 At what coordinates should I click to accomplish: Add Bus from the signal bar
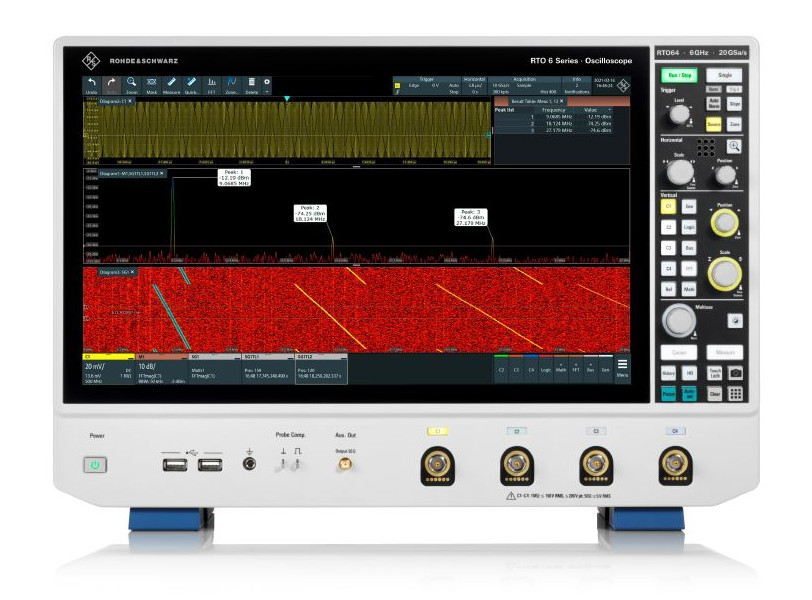(591, 369)
